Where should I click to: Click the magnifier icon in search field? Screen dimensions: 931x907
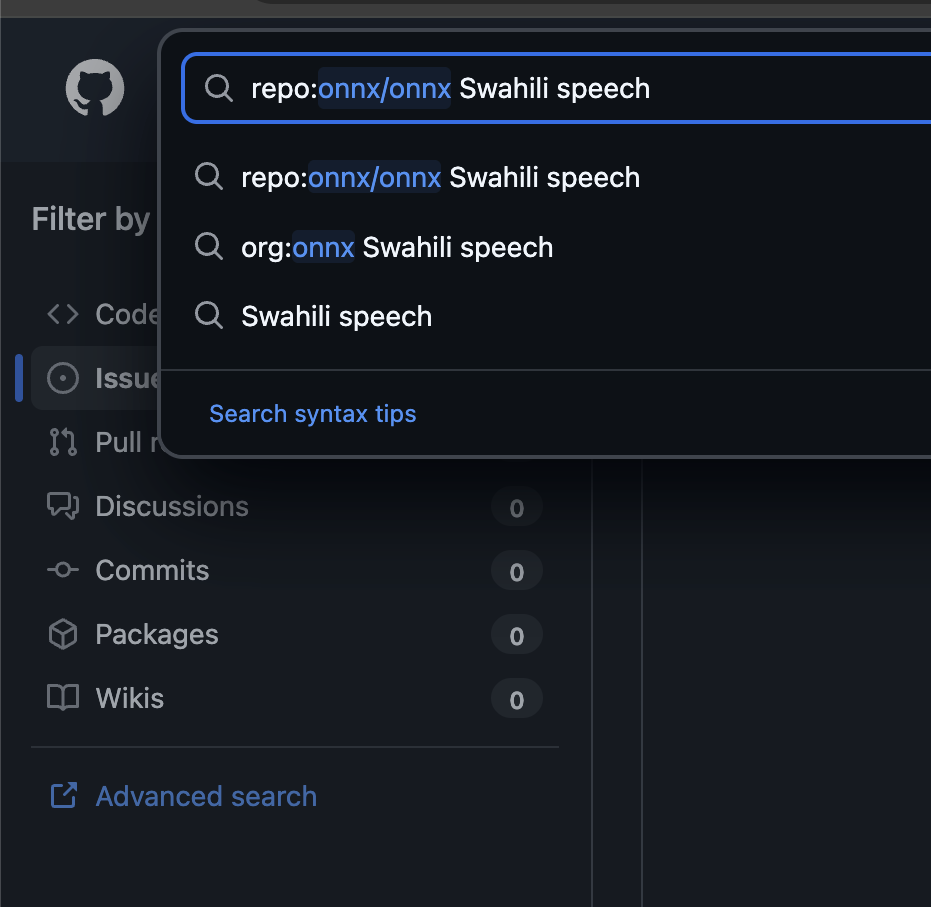(218, 88)
